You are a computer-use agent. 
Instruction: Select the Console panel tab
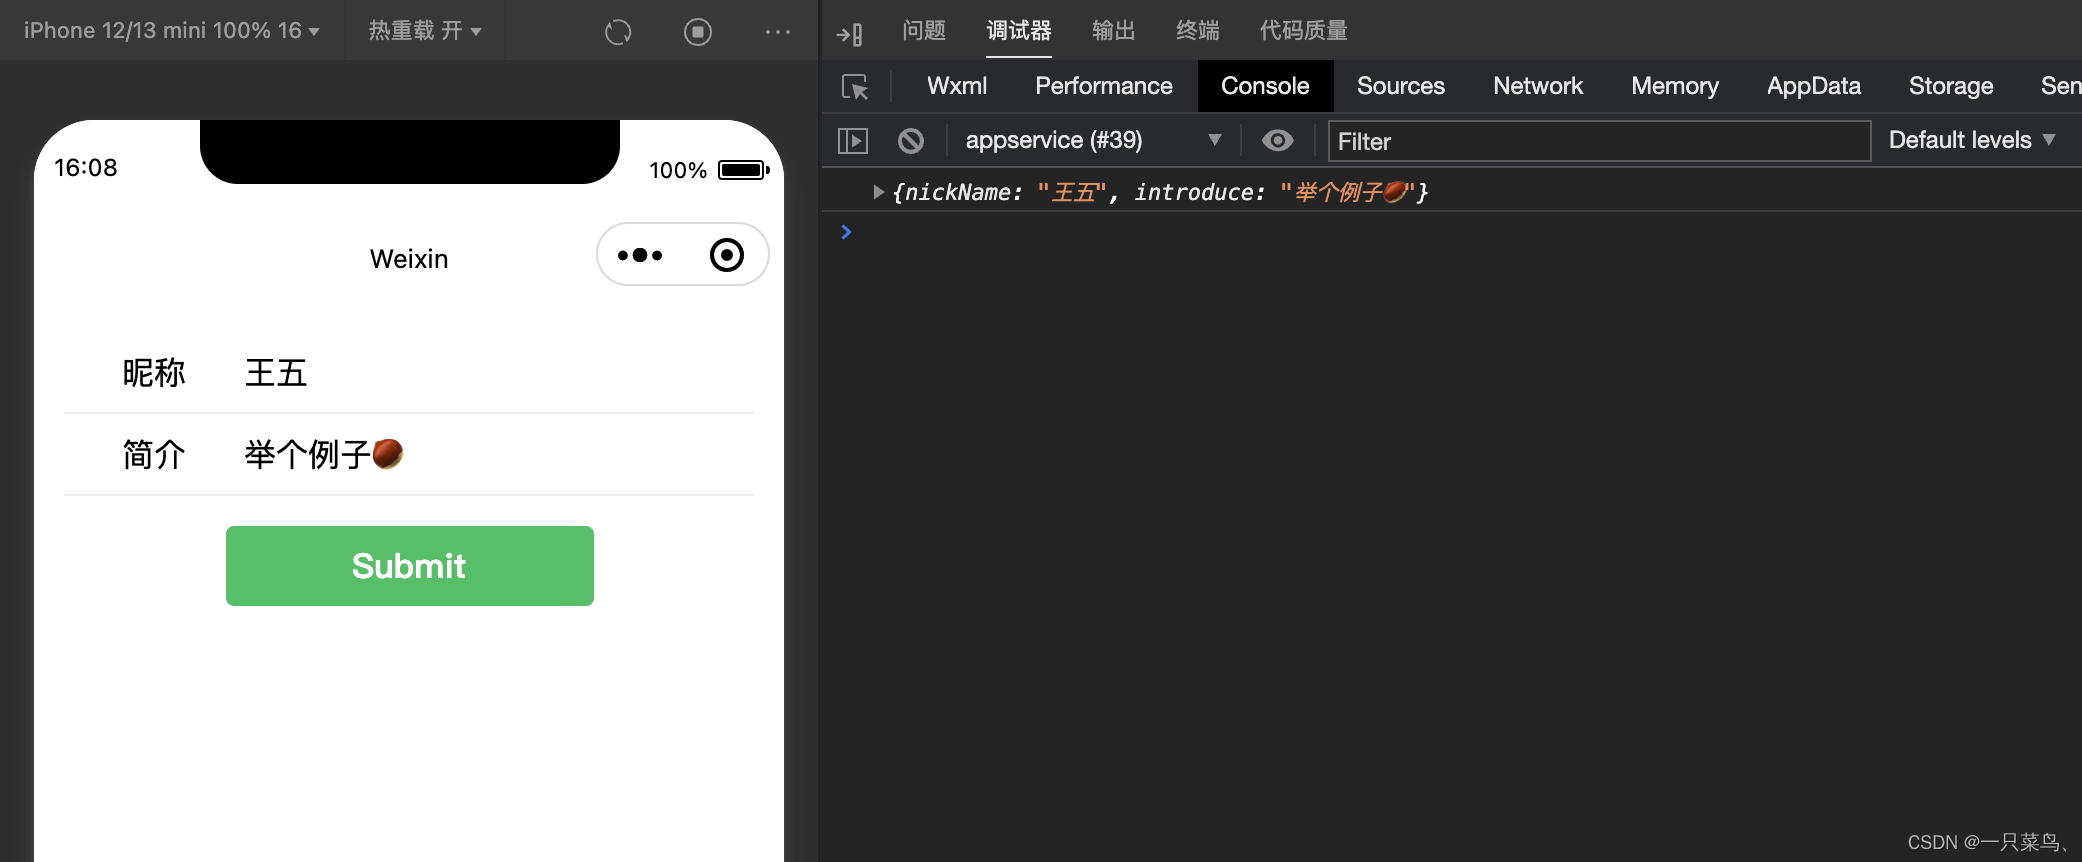click(x=1265, y=86)
